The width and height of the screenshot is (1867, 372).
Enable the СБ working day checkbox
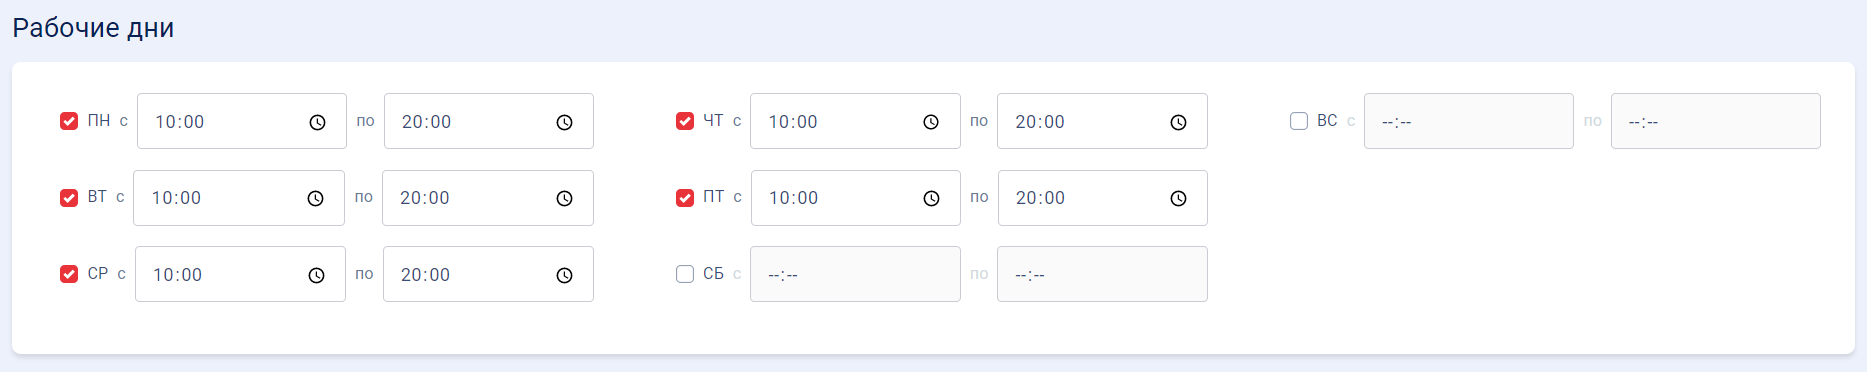[x=685, y=274]
